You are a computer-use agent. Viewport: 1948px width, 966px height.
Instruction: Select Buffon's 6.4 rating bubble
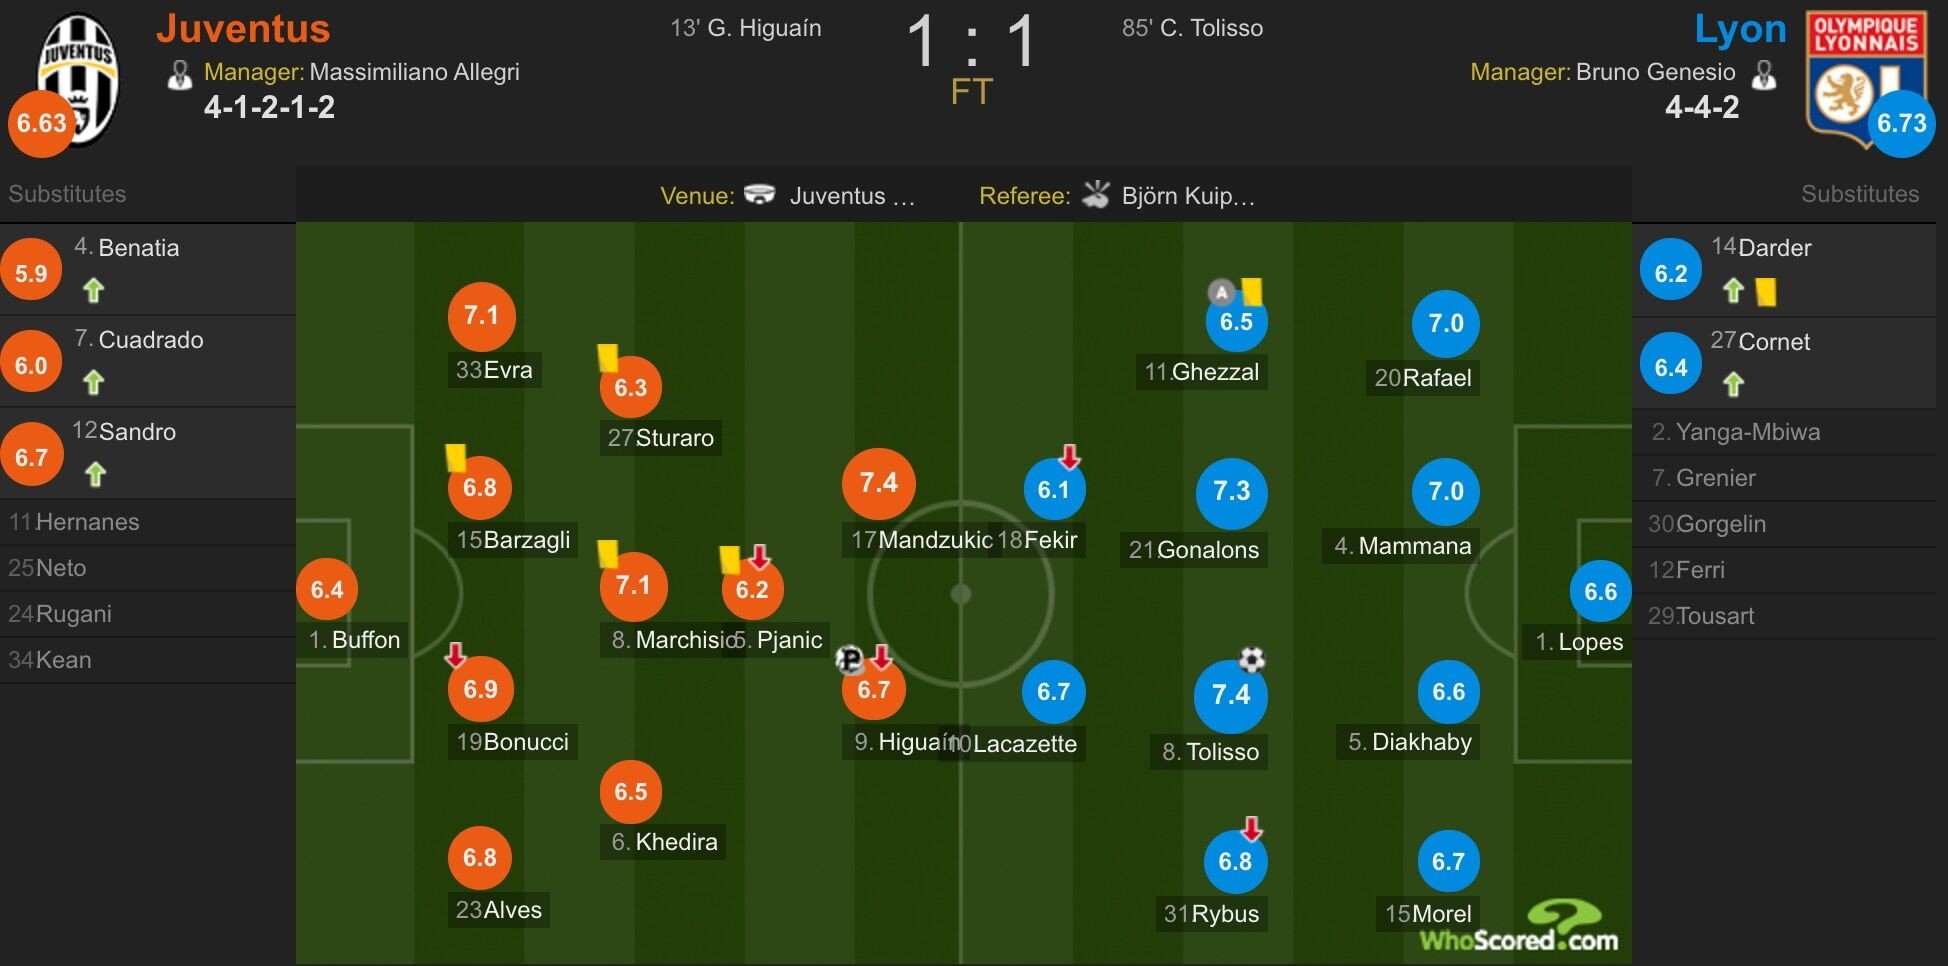[x=327, y=590]
